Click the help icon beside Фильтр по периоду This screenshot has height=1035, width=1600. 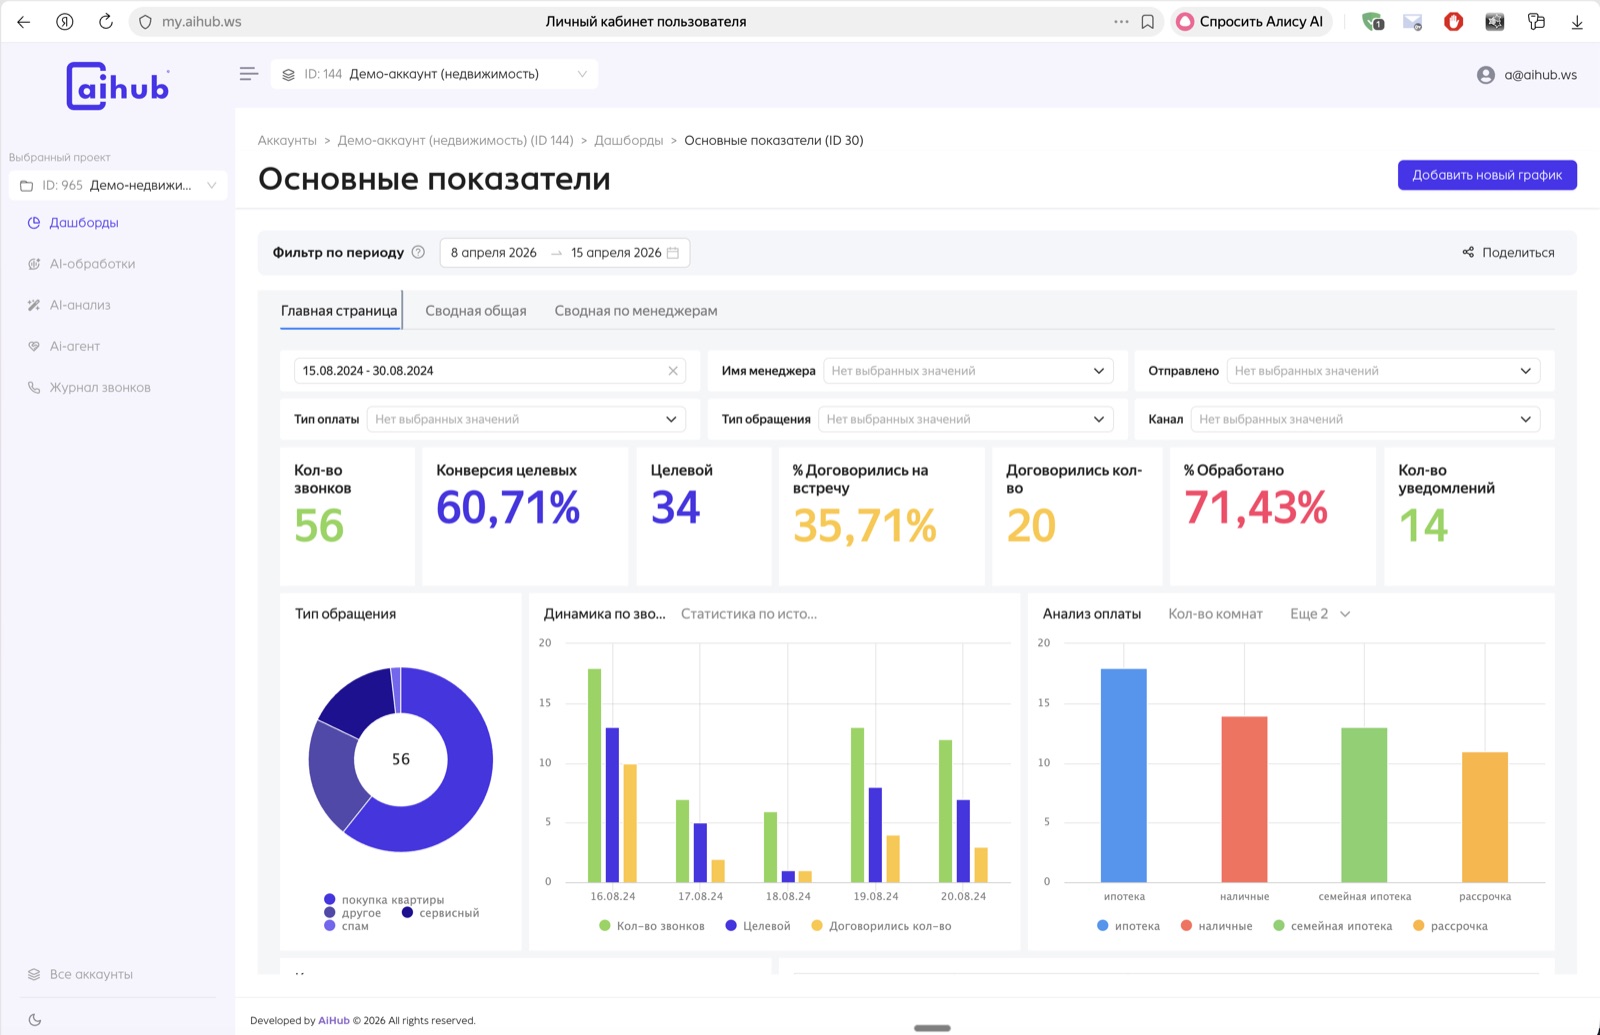point(418,252)
